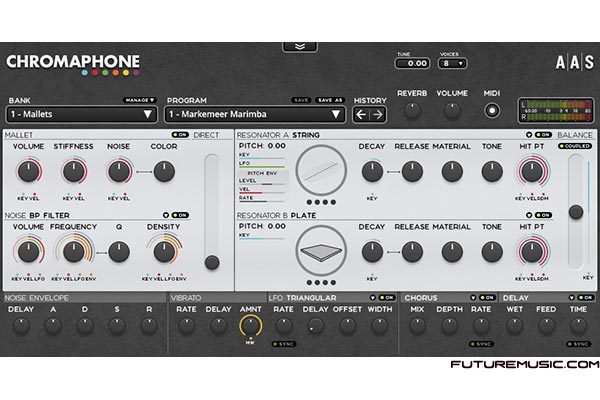Toggle the Coupled balance switch
This screenshot has width=600, height=400.
(575, 146)
